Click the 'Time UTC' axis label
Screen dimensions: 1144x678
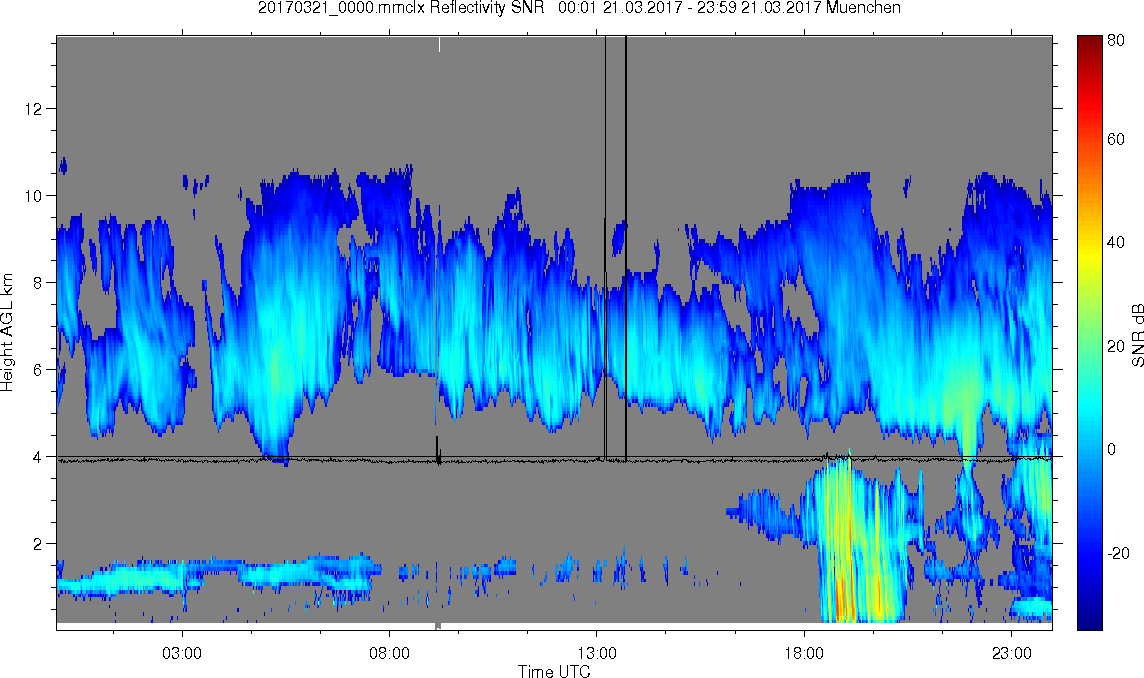point(554,671)
